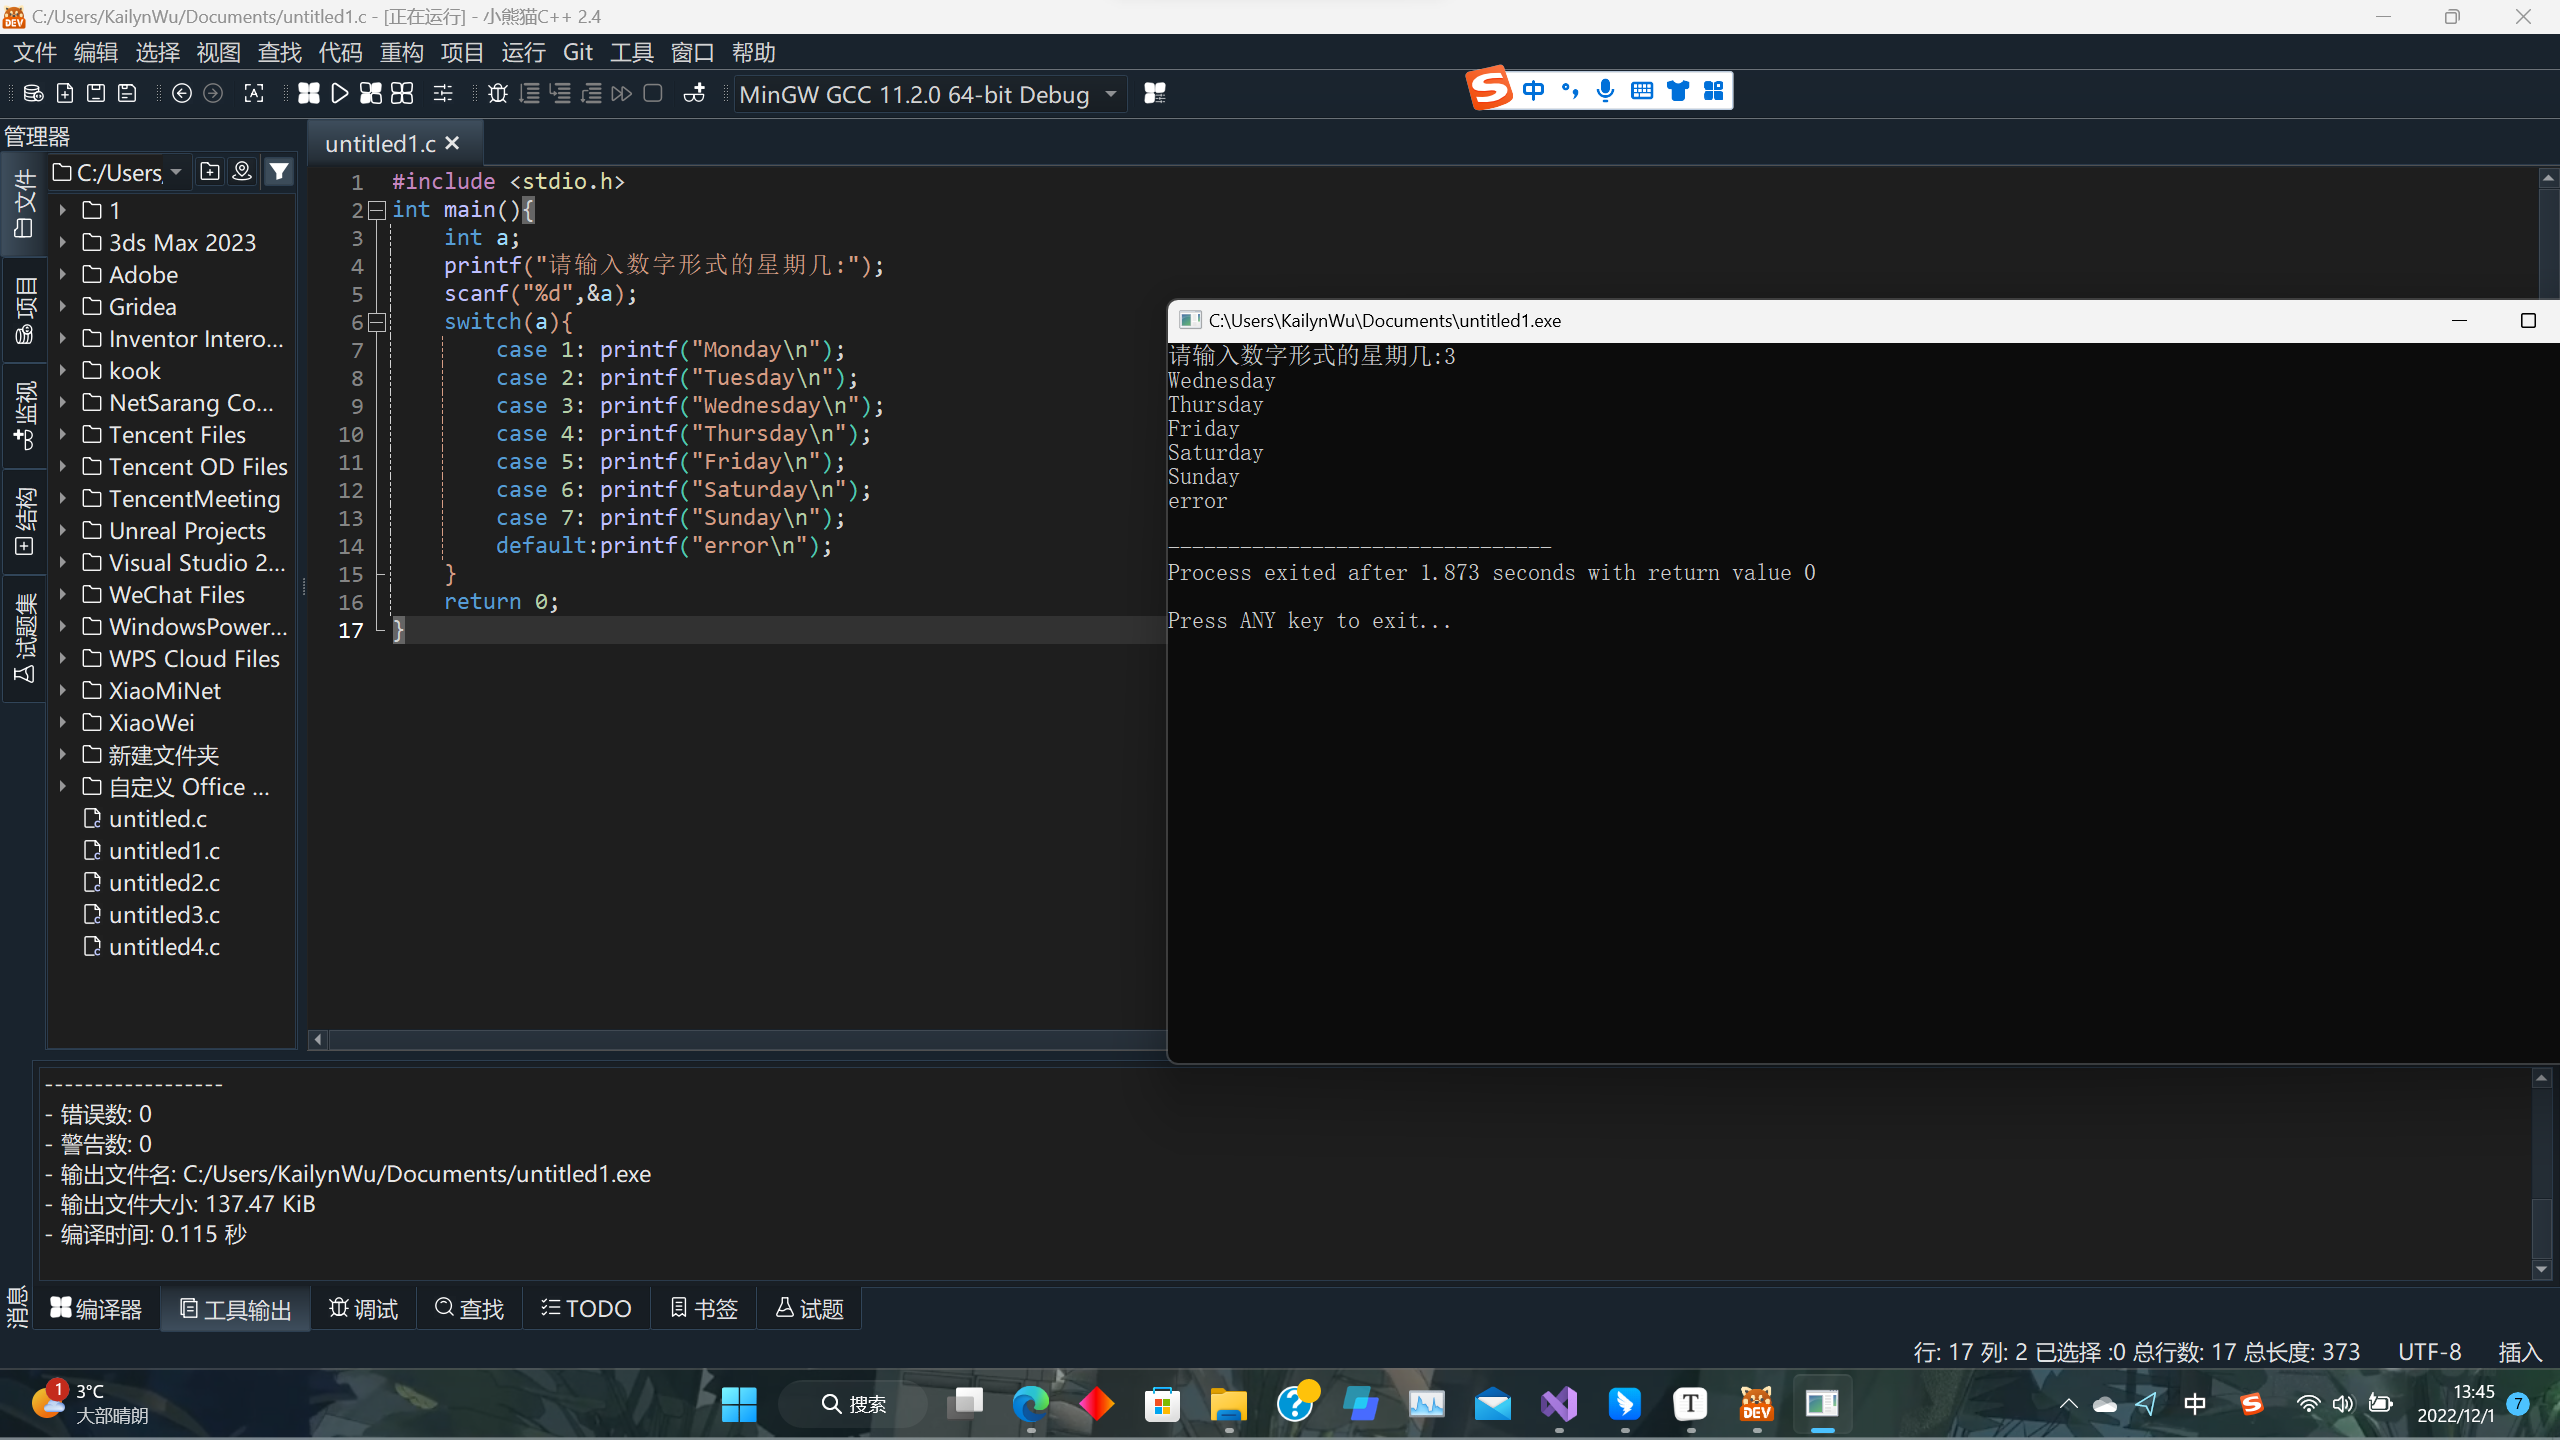Screen dimensions: 2560x1440
Task: Stop execution with the square stop icon
Action: [x=653, y=93]
